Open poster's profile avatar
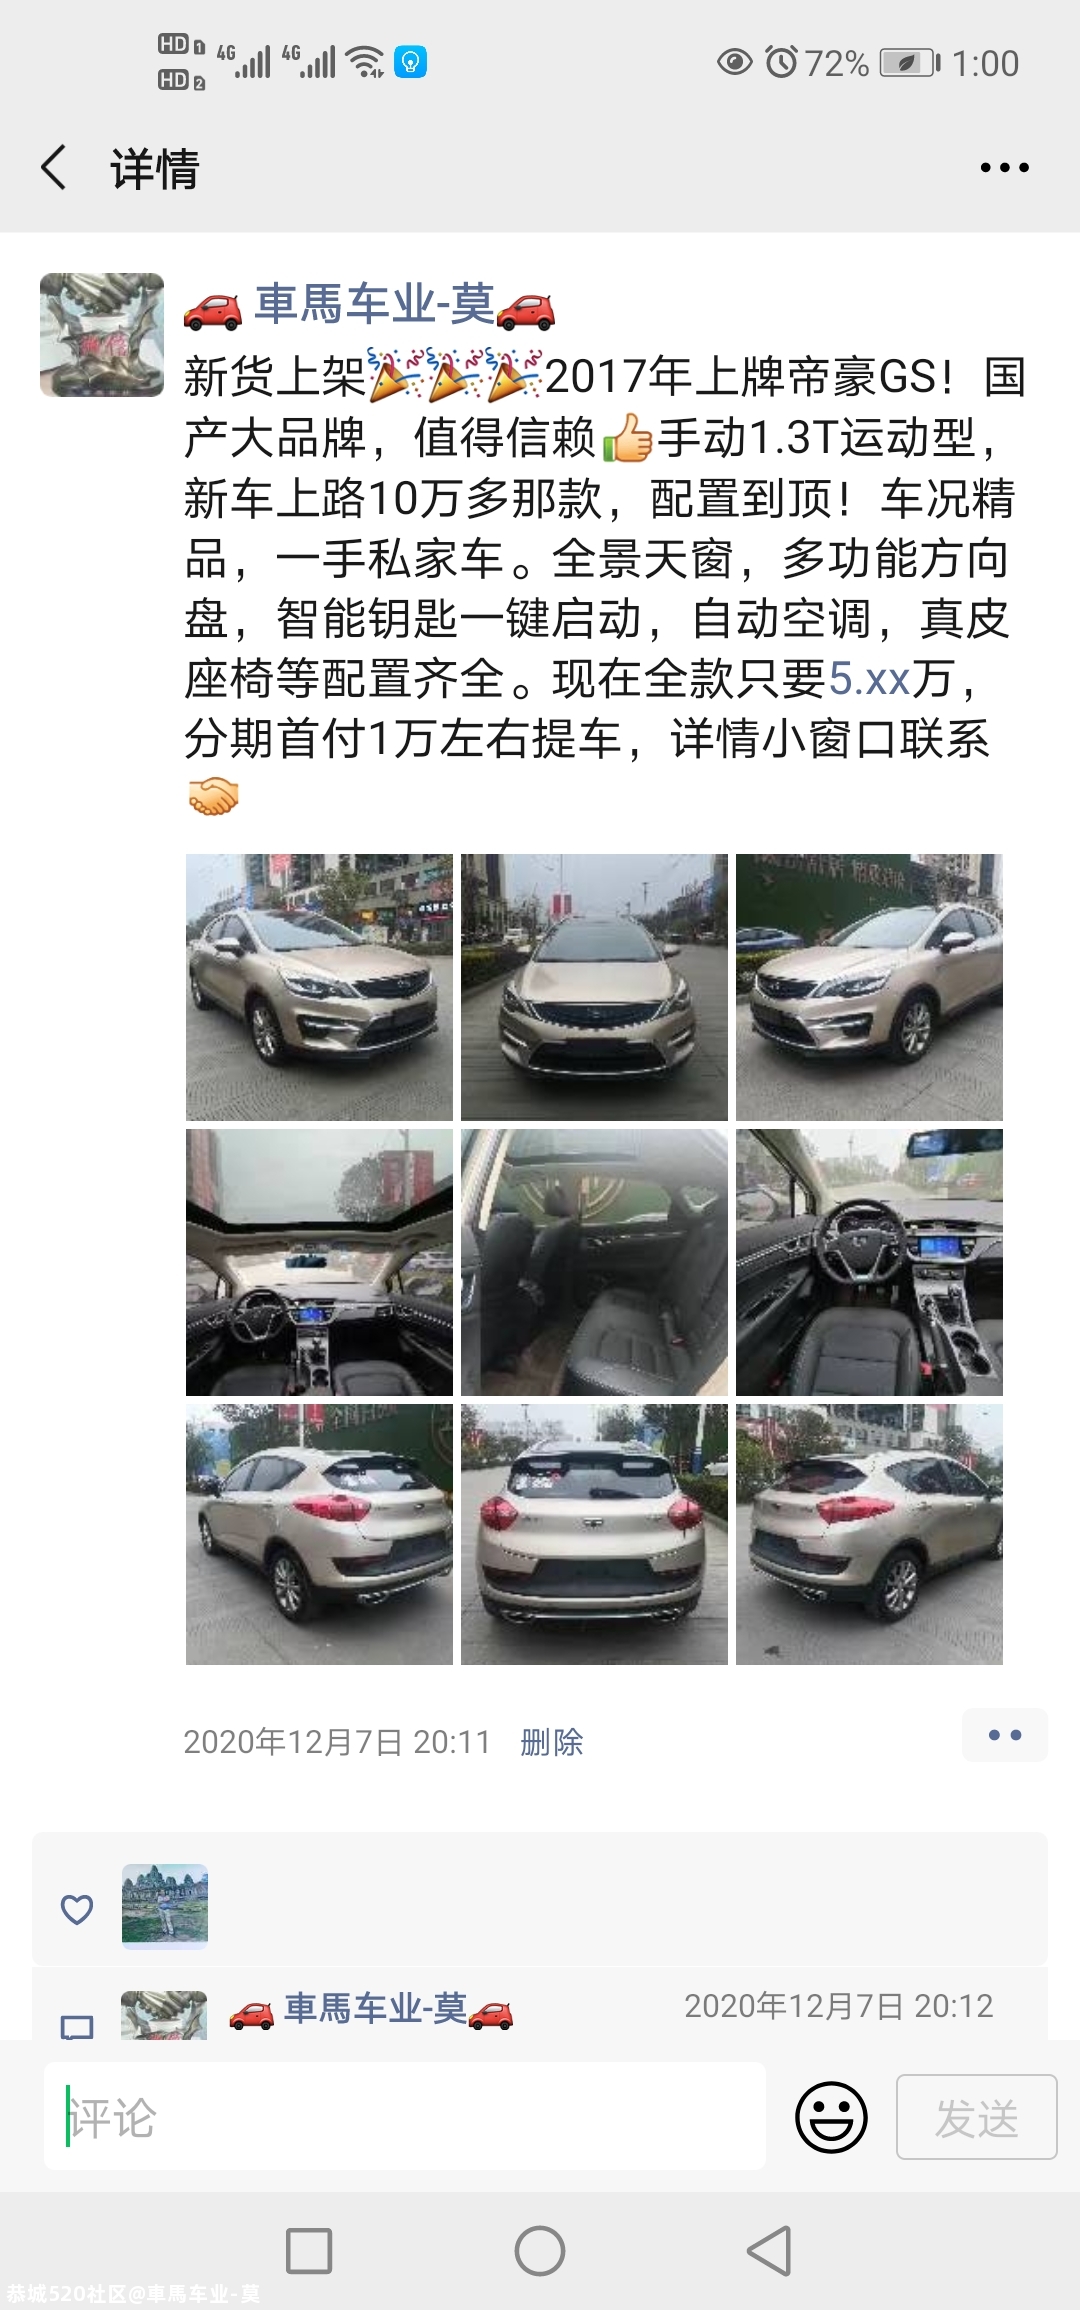The width and height of the screenshot is (1080, 2310). click(x=102, y=335)
